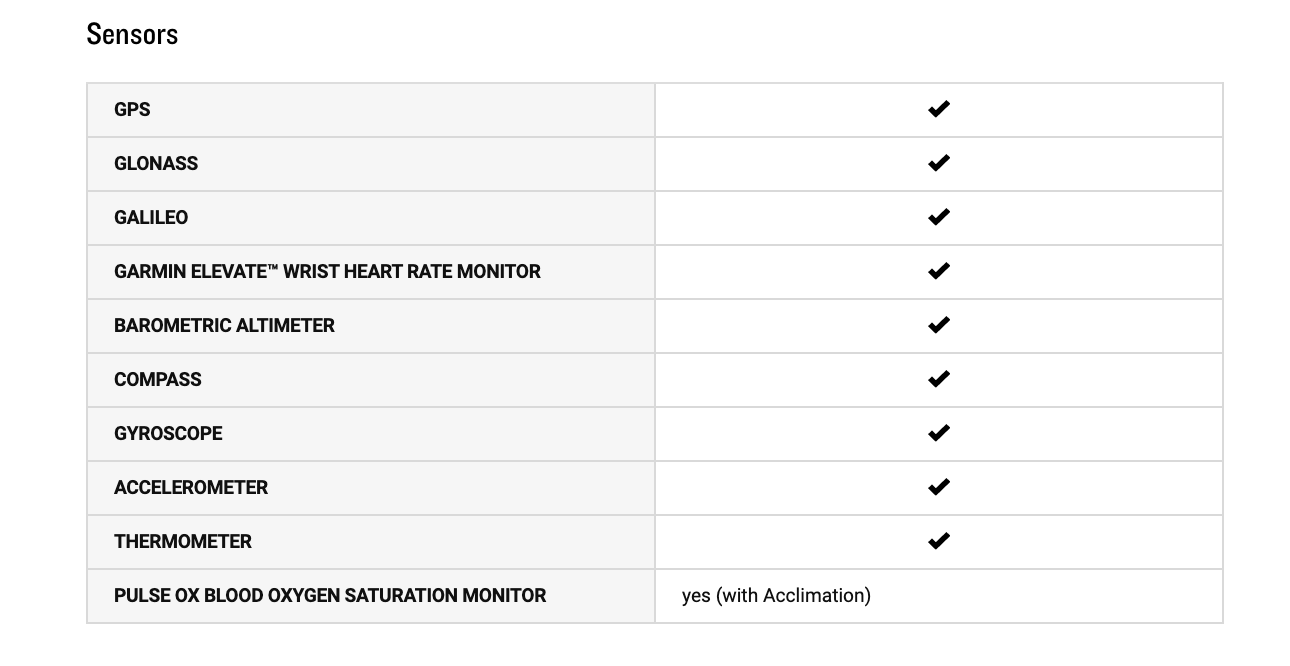Image resolution: width=1290 pixels, height=666 pixels.
Task: Click Garmin Elevate Wrist Heart Rate Monitor text
Action: coord(327,272)
